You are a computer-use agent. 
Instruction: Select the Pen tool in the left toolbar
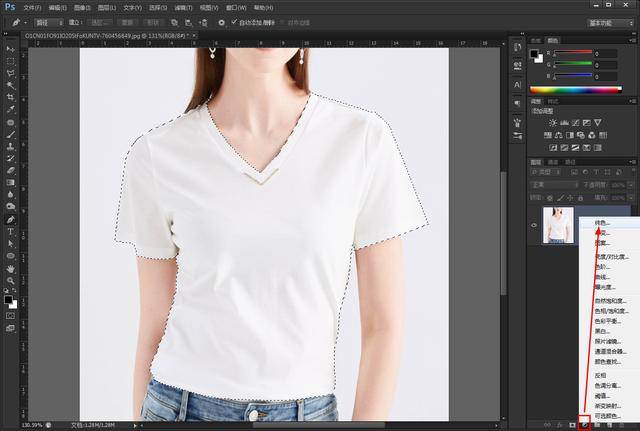(11, 219)
